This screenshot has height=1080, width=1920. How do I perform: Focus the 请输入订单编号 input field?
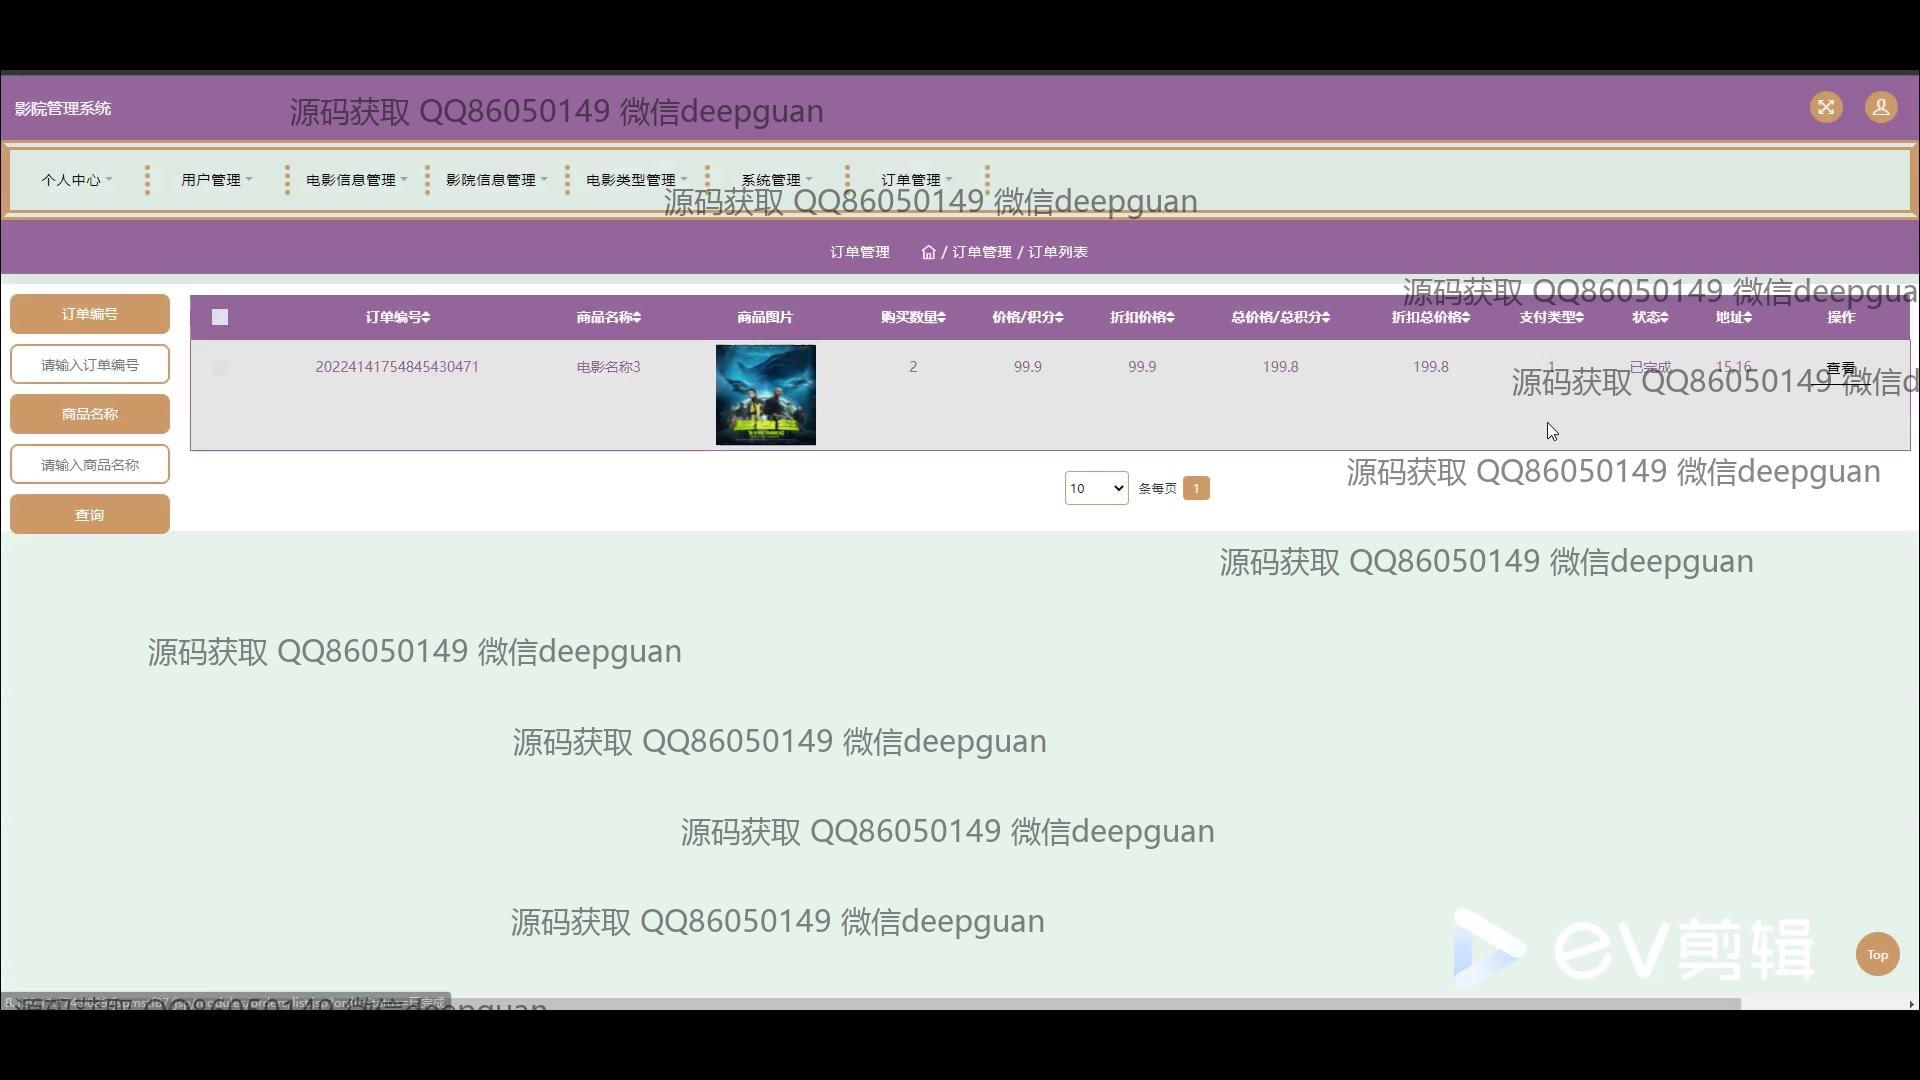point(90,364)
